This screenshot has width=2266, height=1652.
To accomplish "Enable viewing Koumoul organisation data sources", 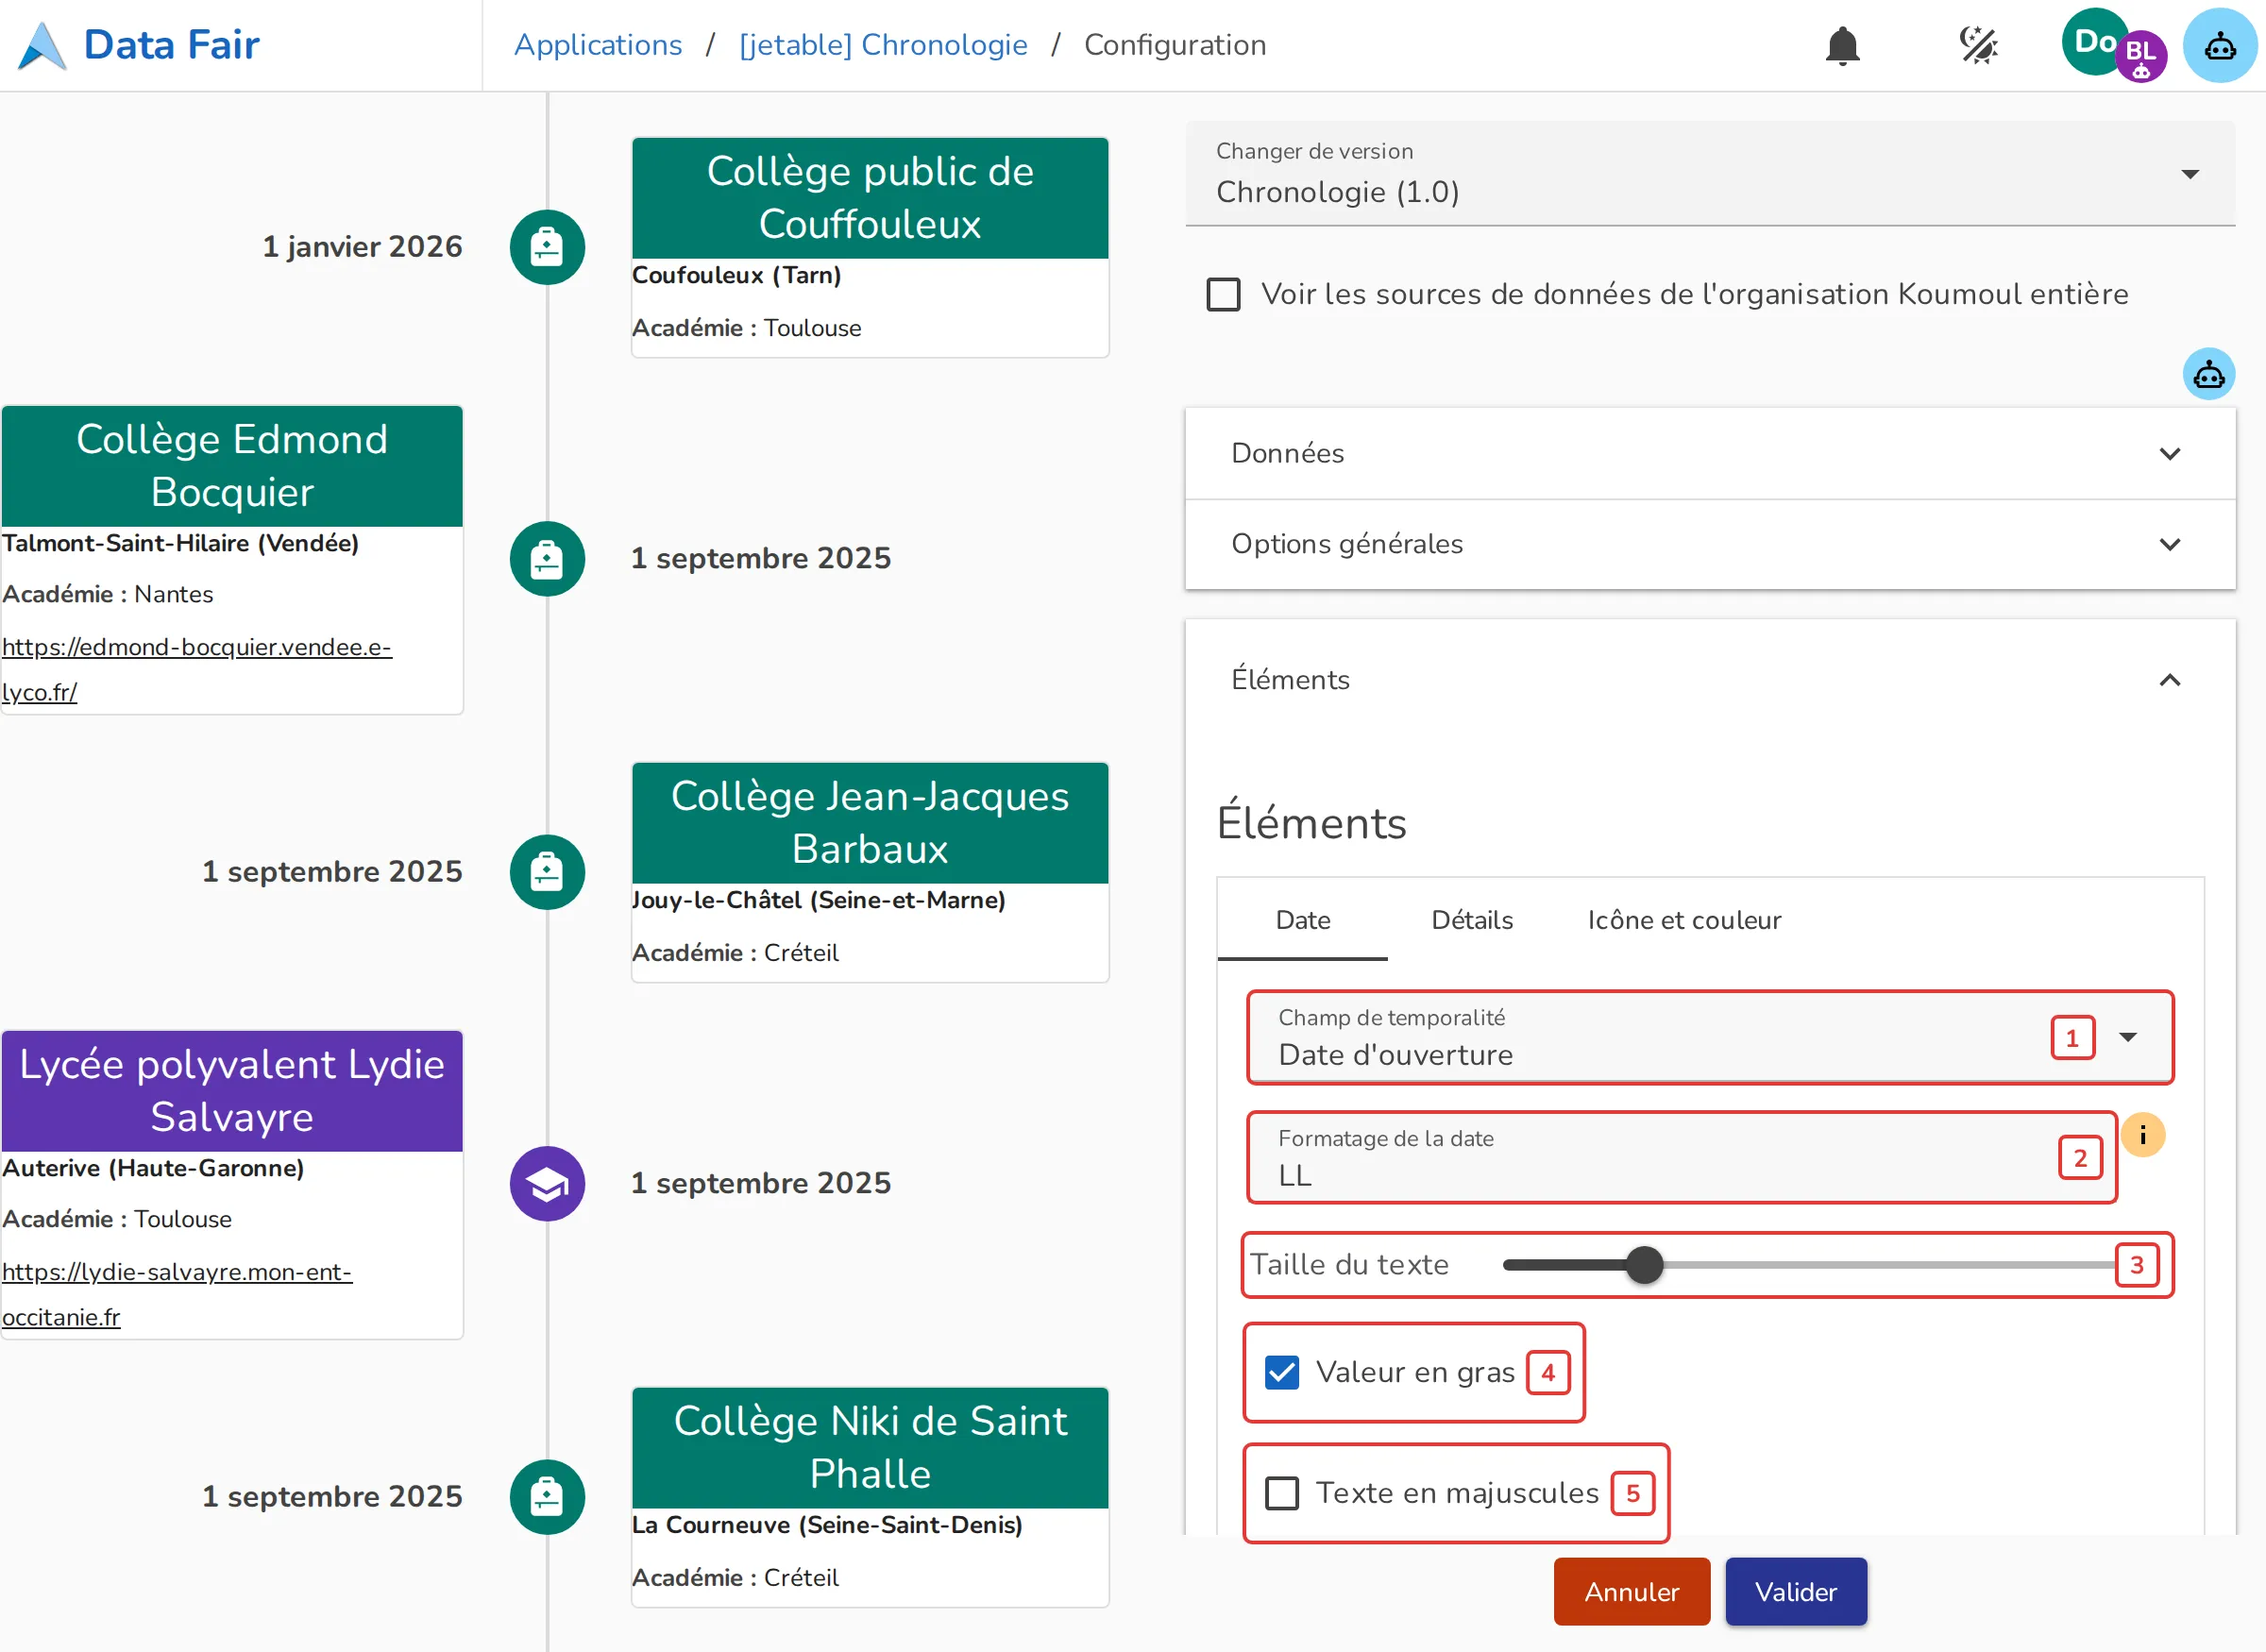I will tap(1223, 295).
